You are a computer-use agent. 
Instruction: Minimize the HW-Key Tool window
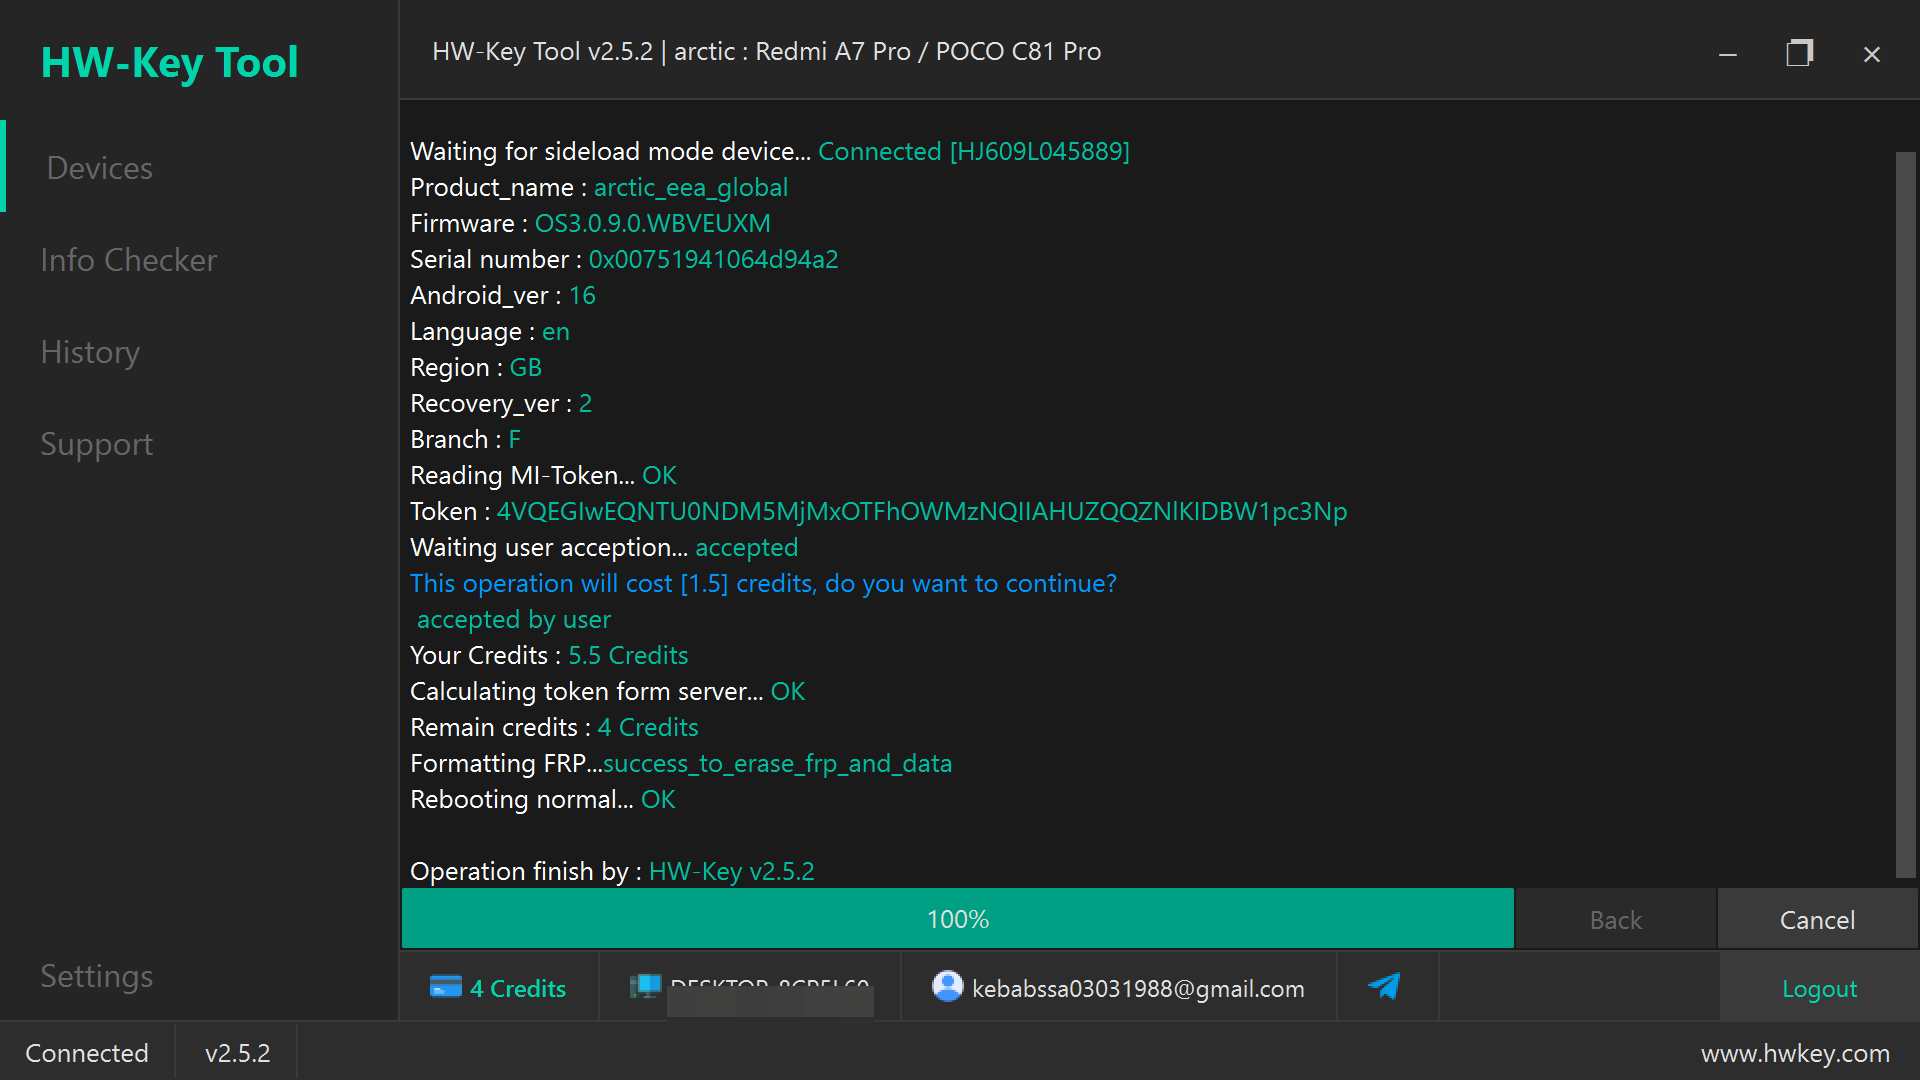tap(1728, 54)
